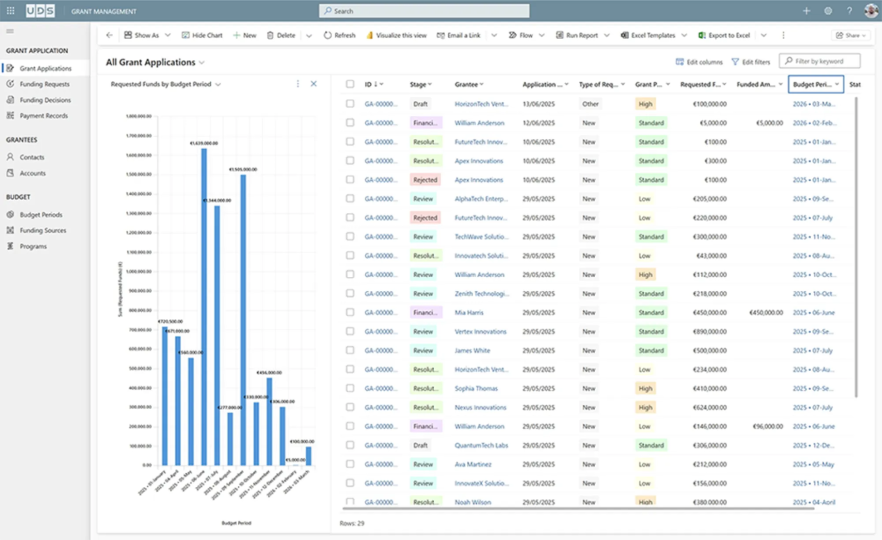Screen dimensions: 882x540
Task: Open Budget Periods in the sidebar
Action: coord(40,215)
